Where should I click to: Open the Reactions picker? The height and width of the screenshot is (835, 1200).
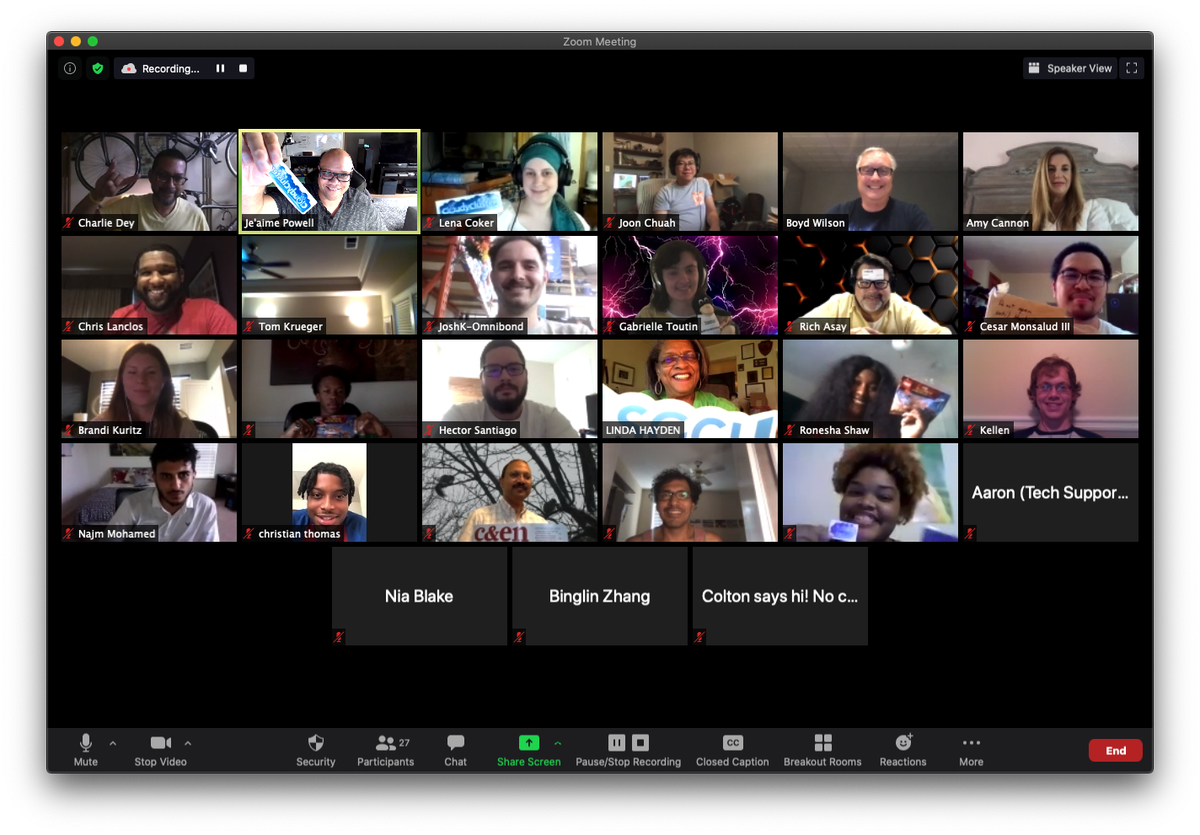(903, 749)
